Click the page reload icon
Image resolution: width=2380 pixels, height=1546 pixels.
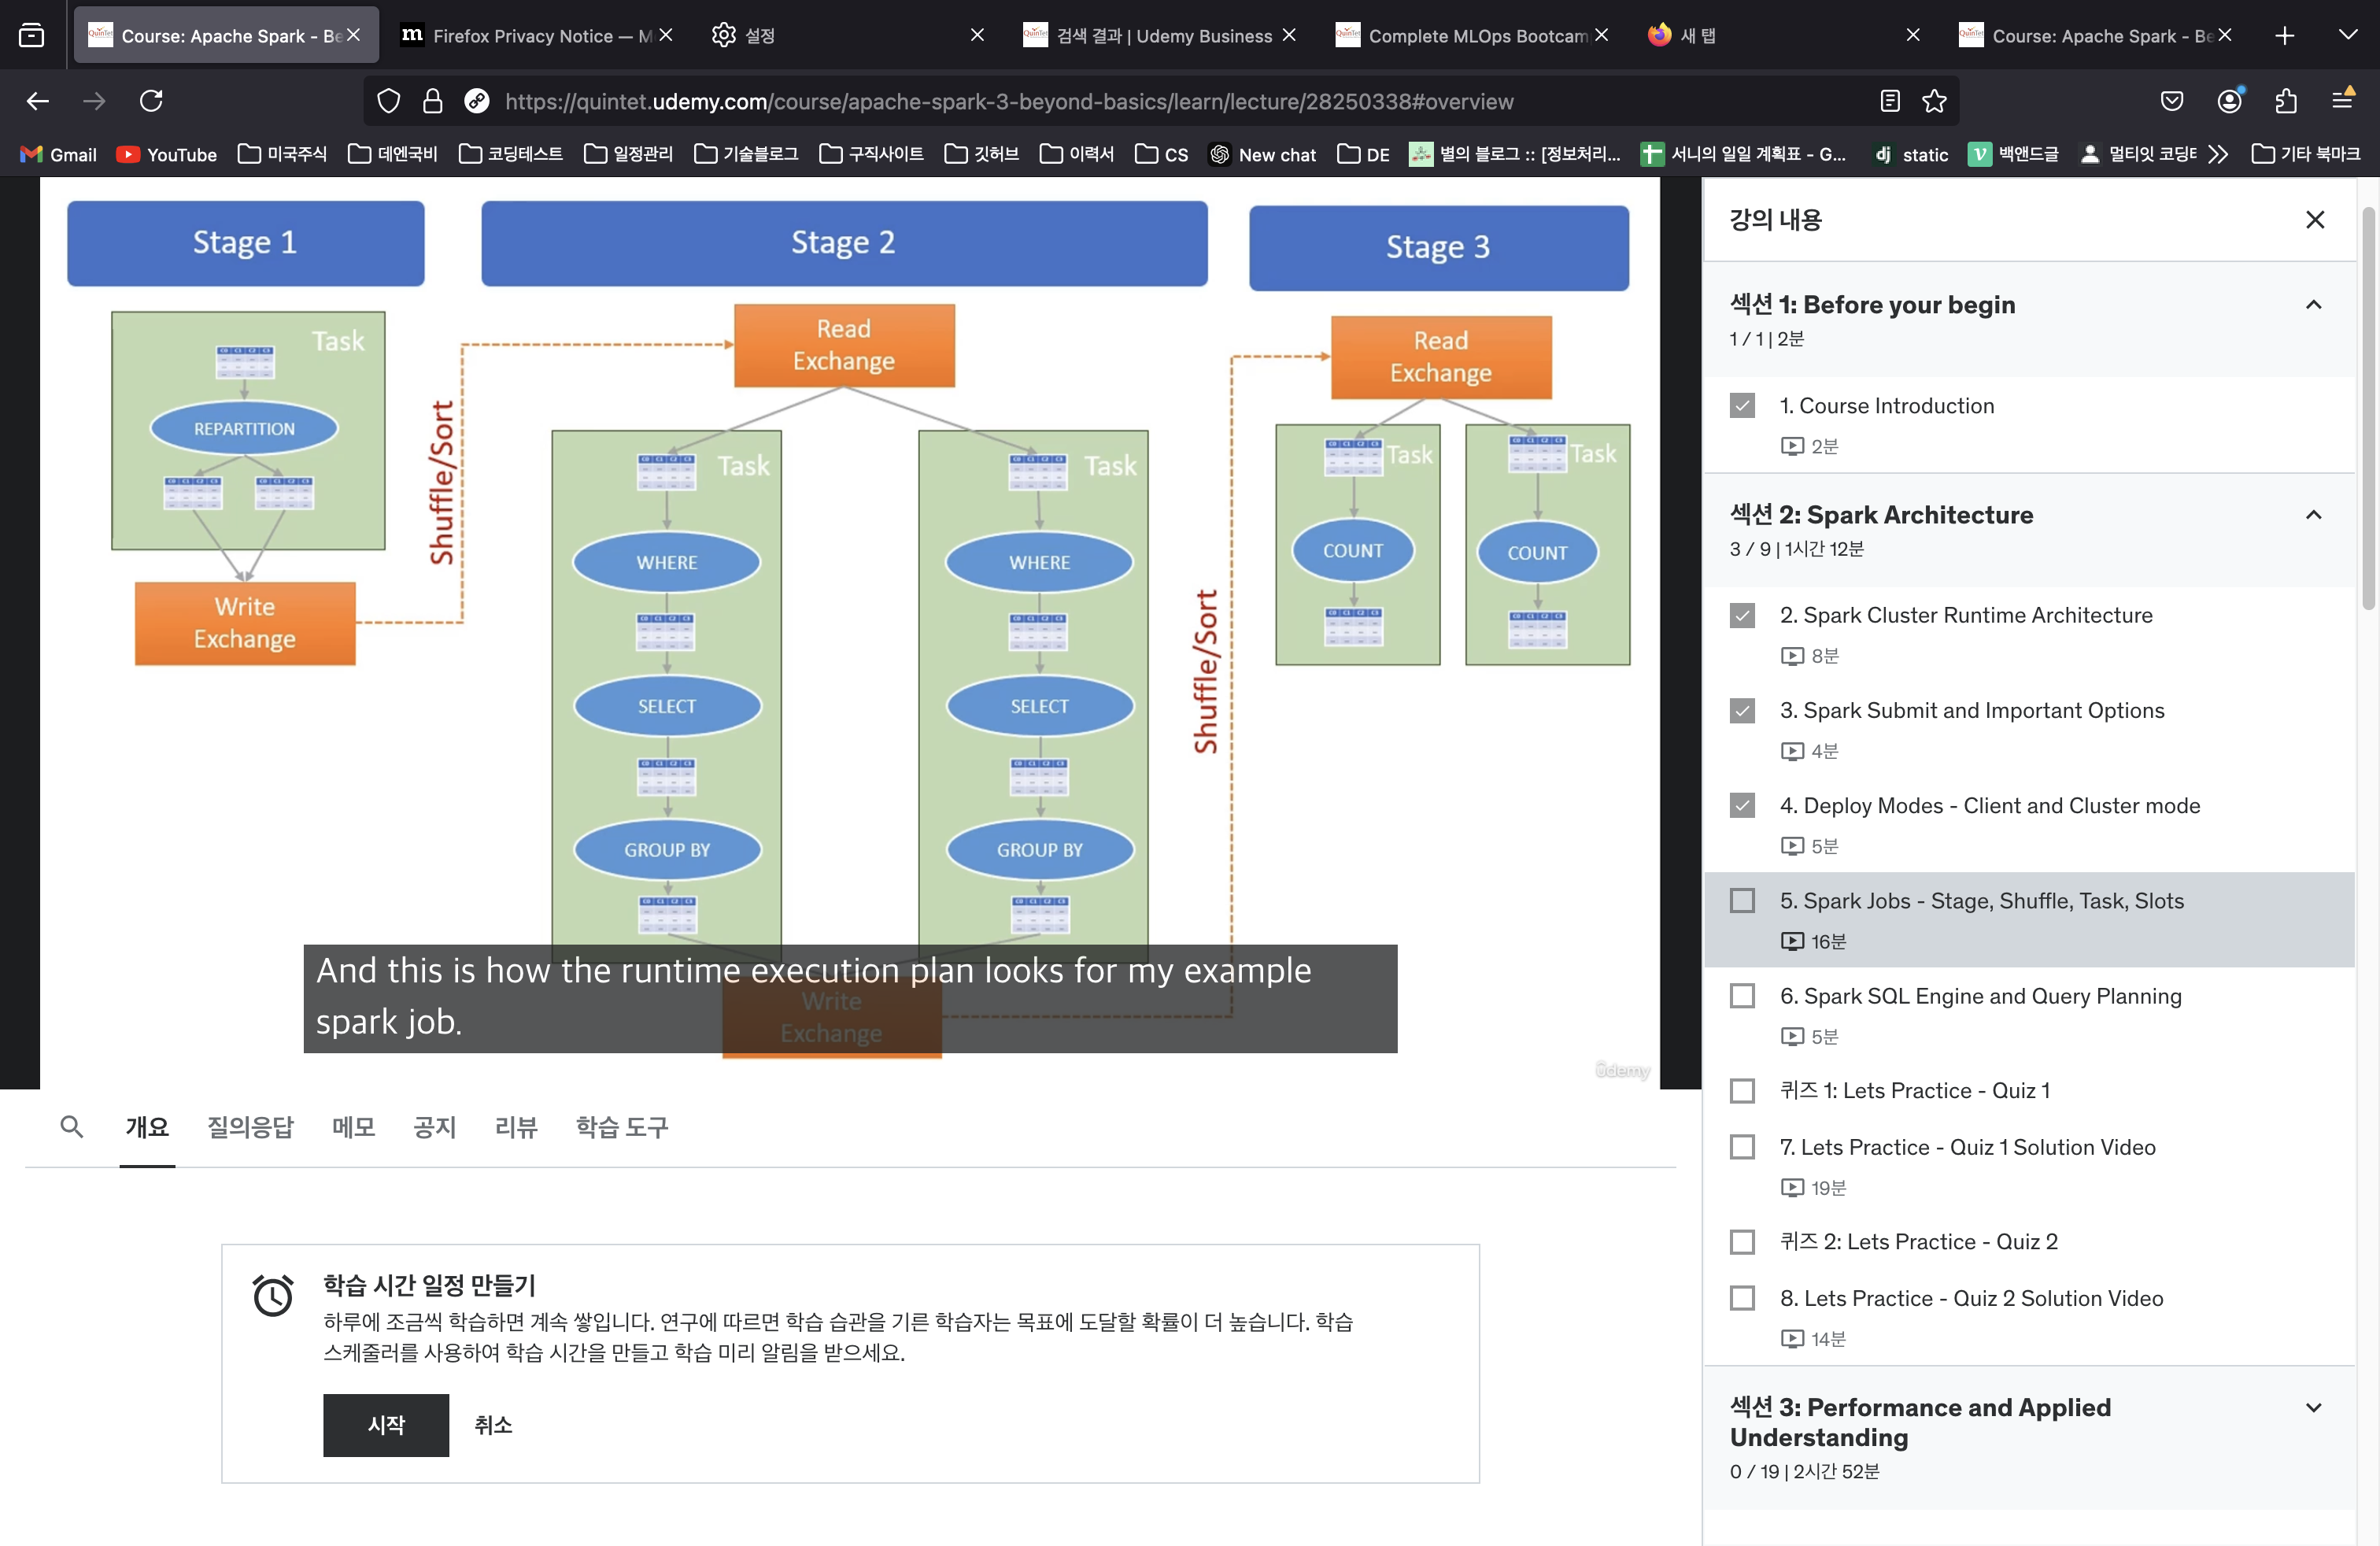point(151,101)
